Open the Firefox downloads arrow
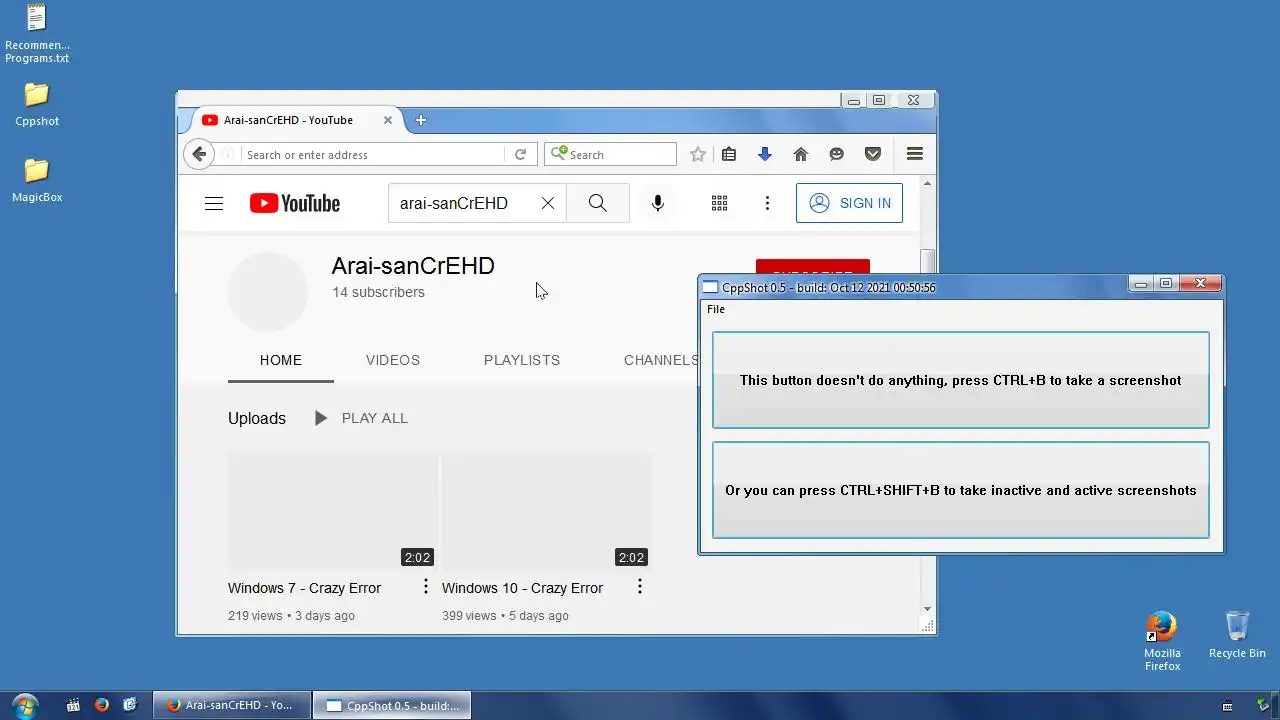This screenshot has width=1280, height=720. [x=765, y=154]
